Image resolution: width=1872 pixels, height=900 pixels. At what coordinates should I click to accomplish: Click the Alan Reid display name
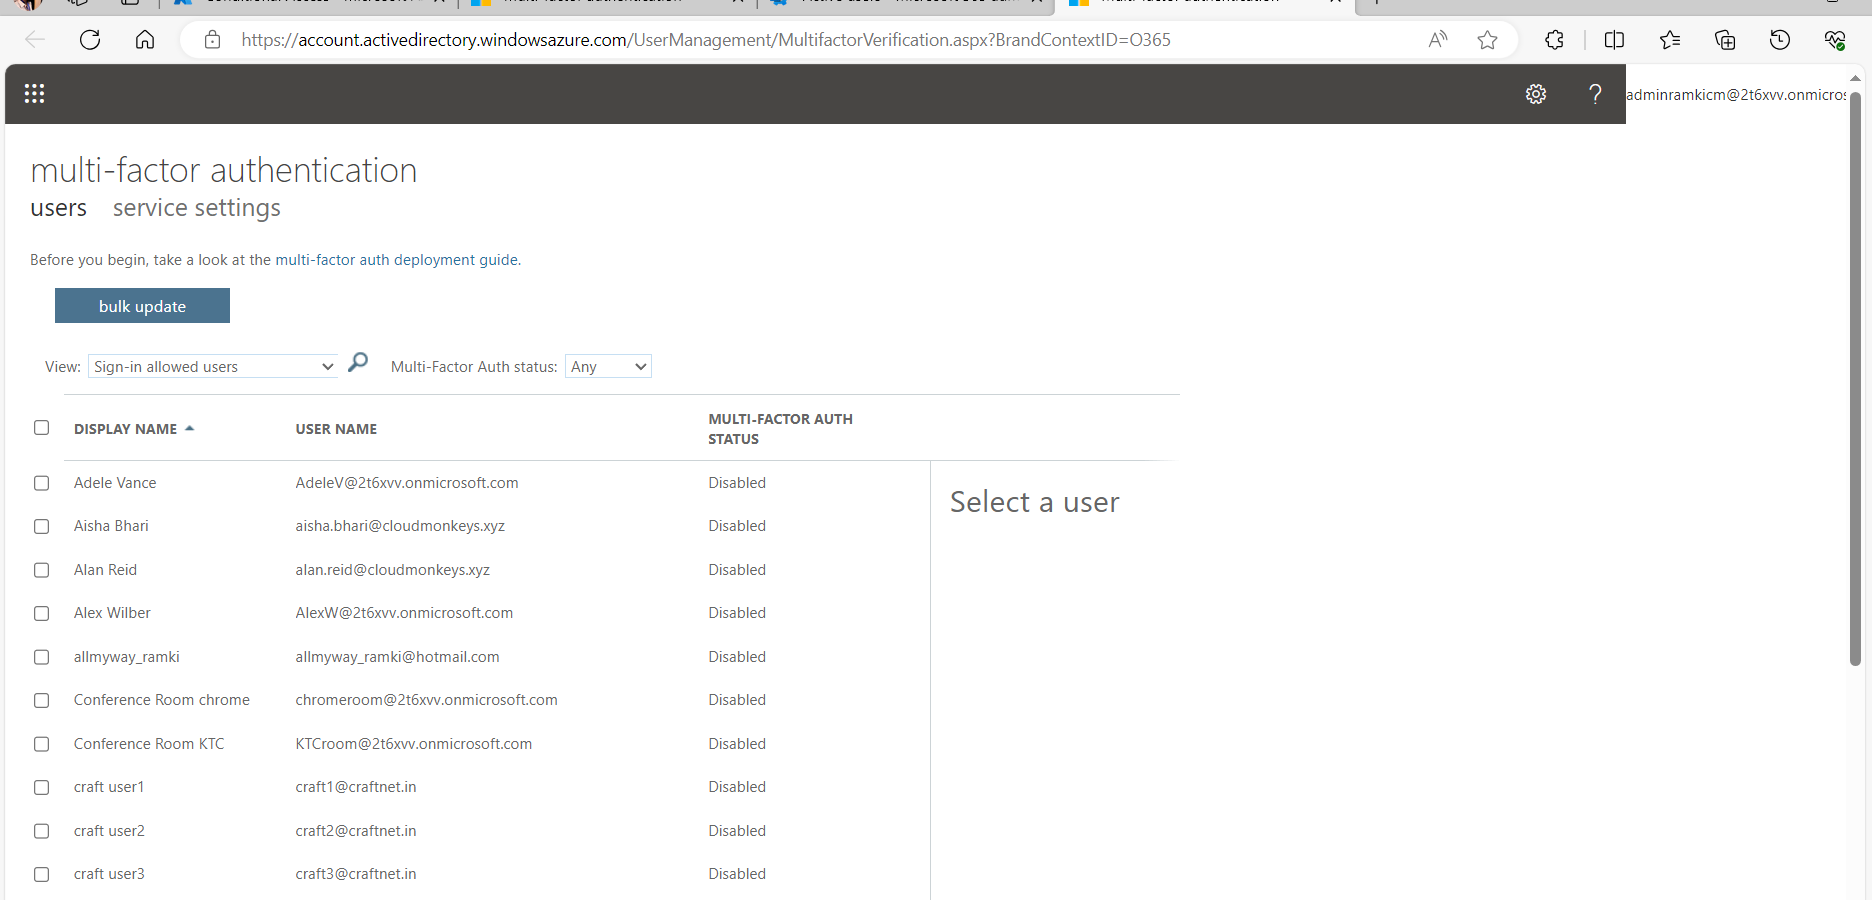point(105,570)
